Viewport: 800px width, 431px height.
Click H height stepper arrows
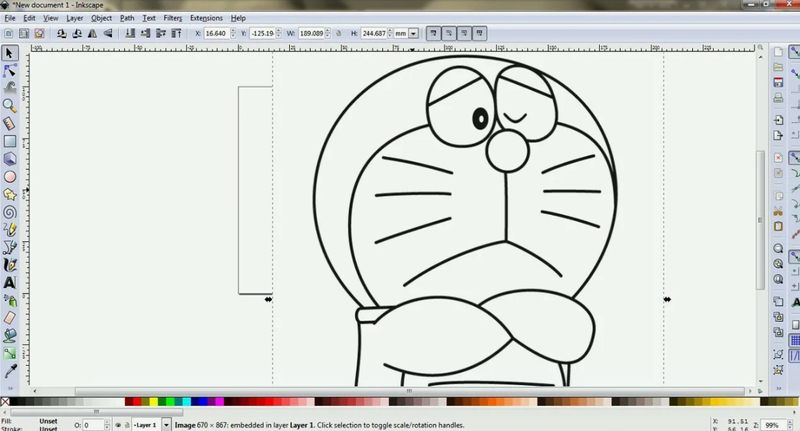[x=390, y=34]
